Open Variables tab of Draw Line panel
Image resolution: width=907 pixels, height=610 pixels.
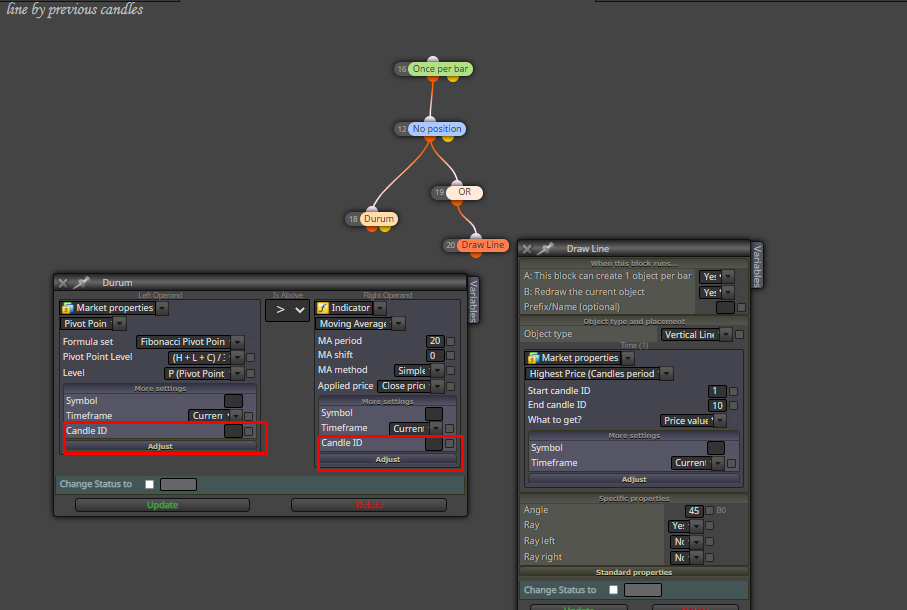tap(757, 265)
